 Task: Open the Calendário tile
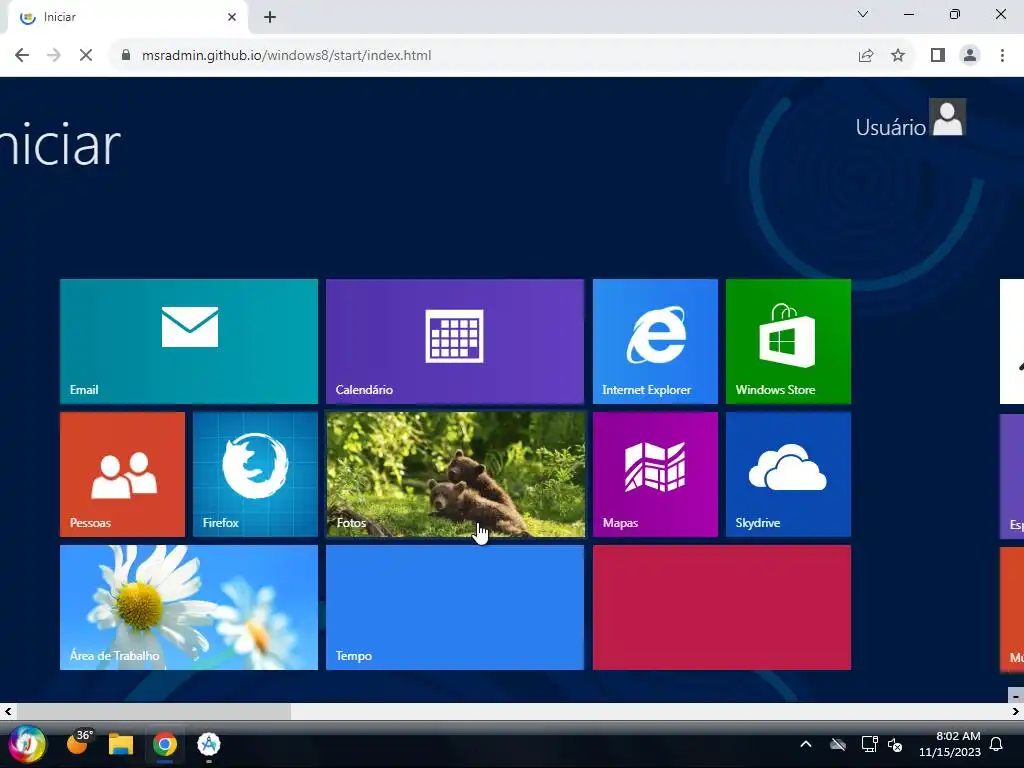[x=455, y=341]
